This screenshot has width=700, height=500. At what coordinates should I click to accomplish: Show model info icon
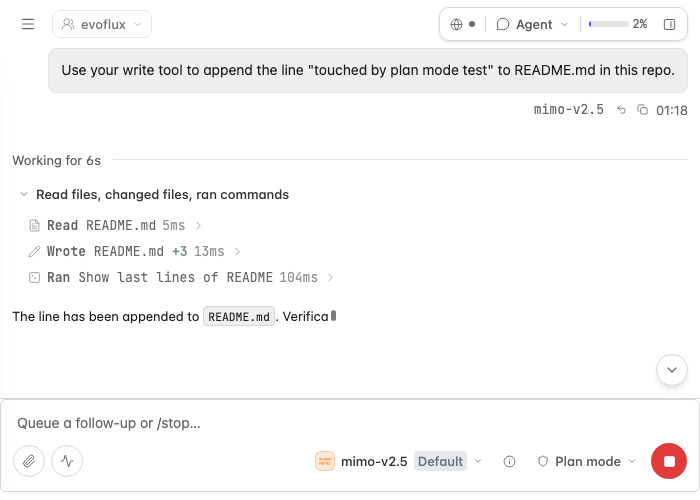coord(509,461)
